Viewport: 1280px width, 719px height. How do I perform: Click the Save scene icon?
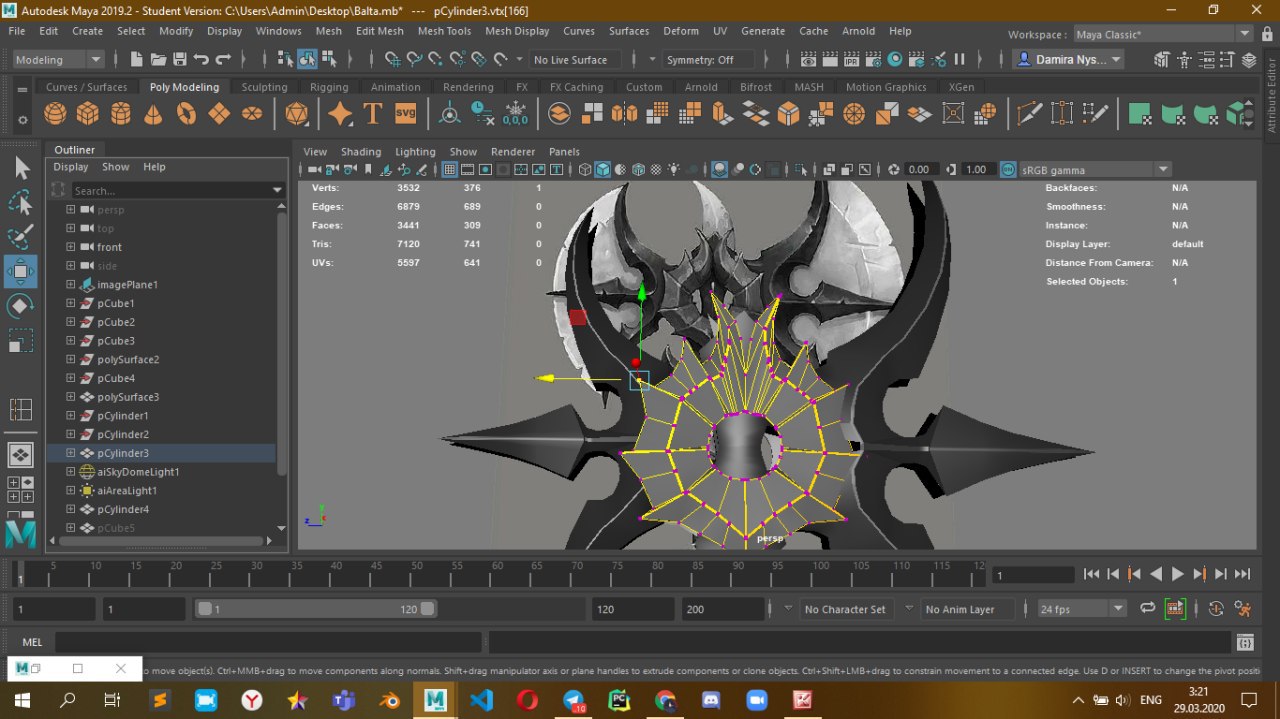180,60
